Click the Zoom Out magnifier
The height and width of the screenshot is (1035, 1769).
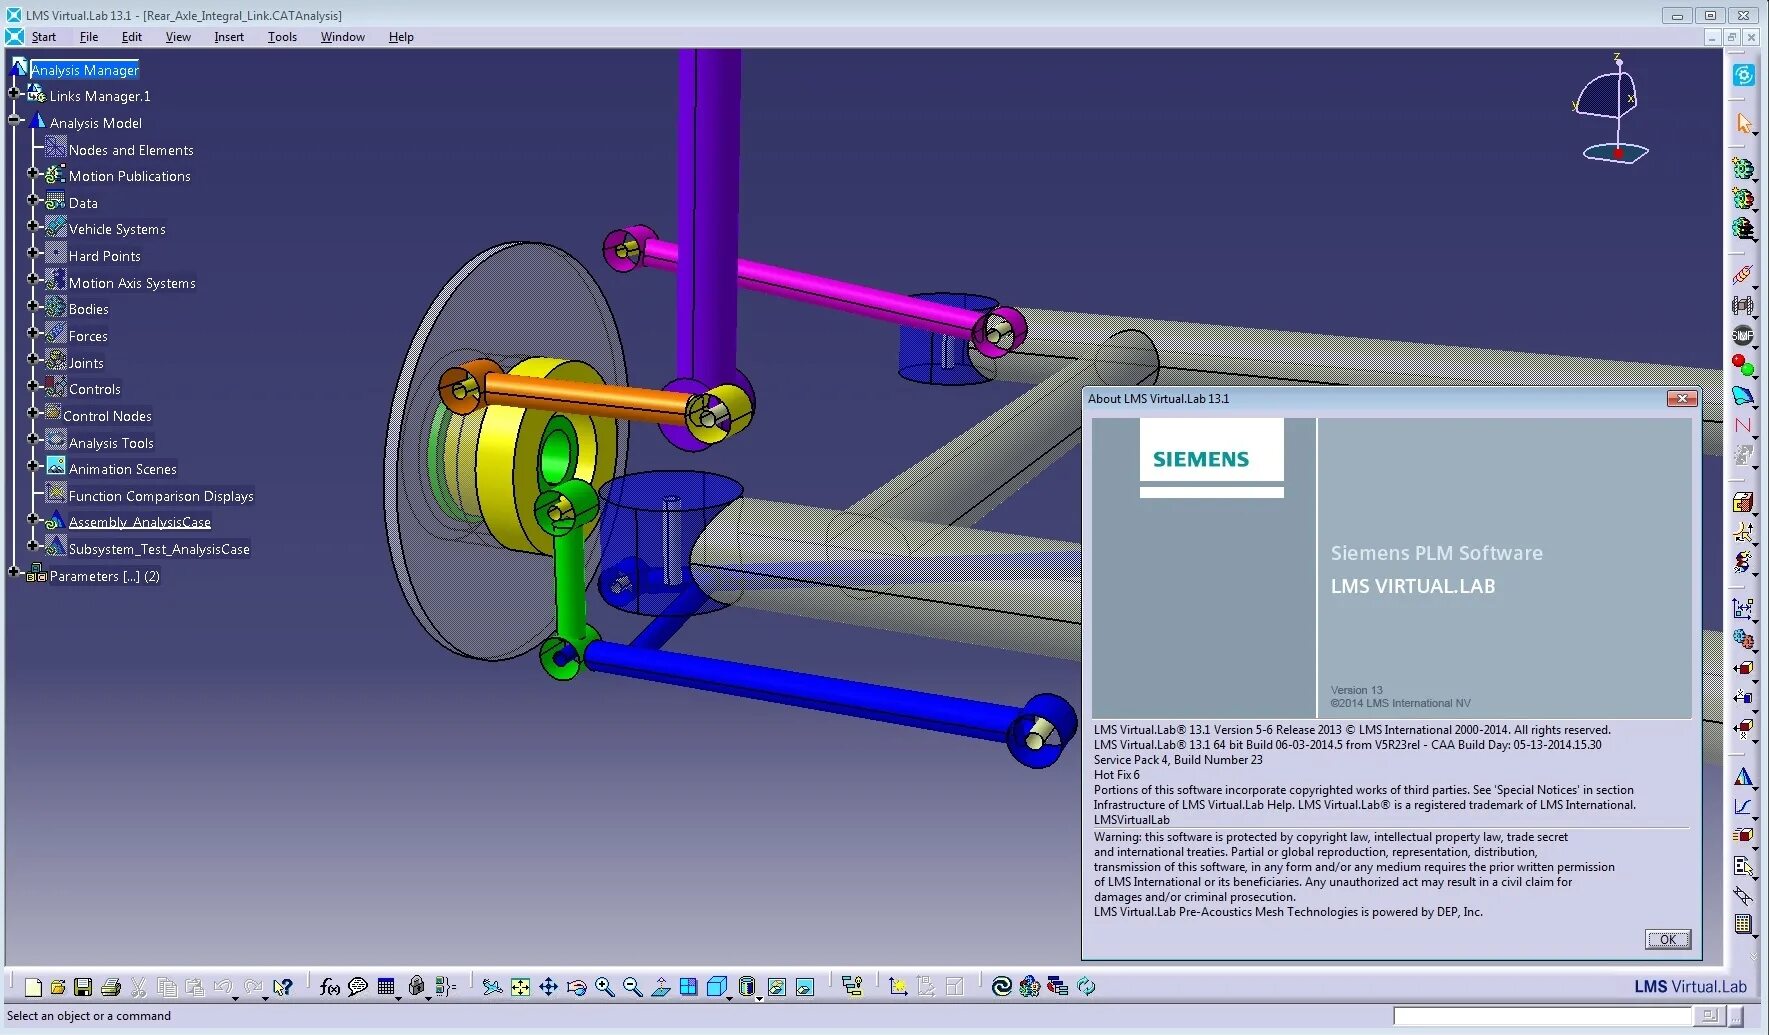[632, 987]
